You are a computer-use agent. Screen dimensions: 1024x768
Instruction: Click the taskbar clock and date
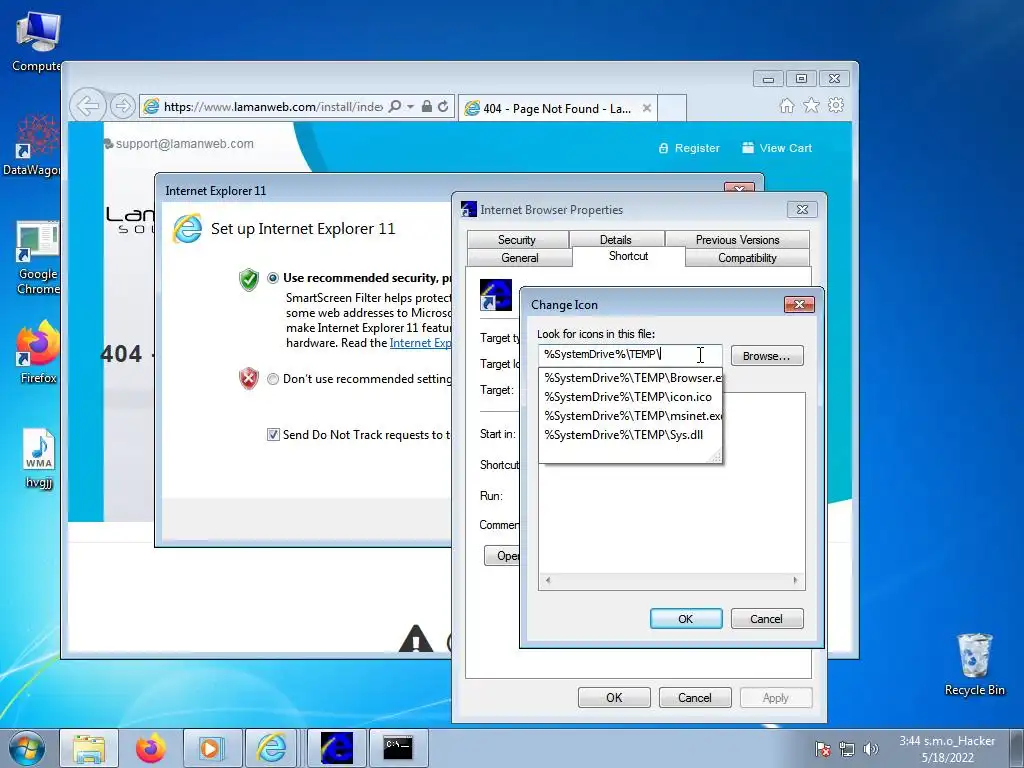[947, 749]
